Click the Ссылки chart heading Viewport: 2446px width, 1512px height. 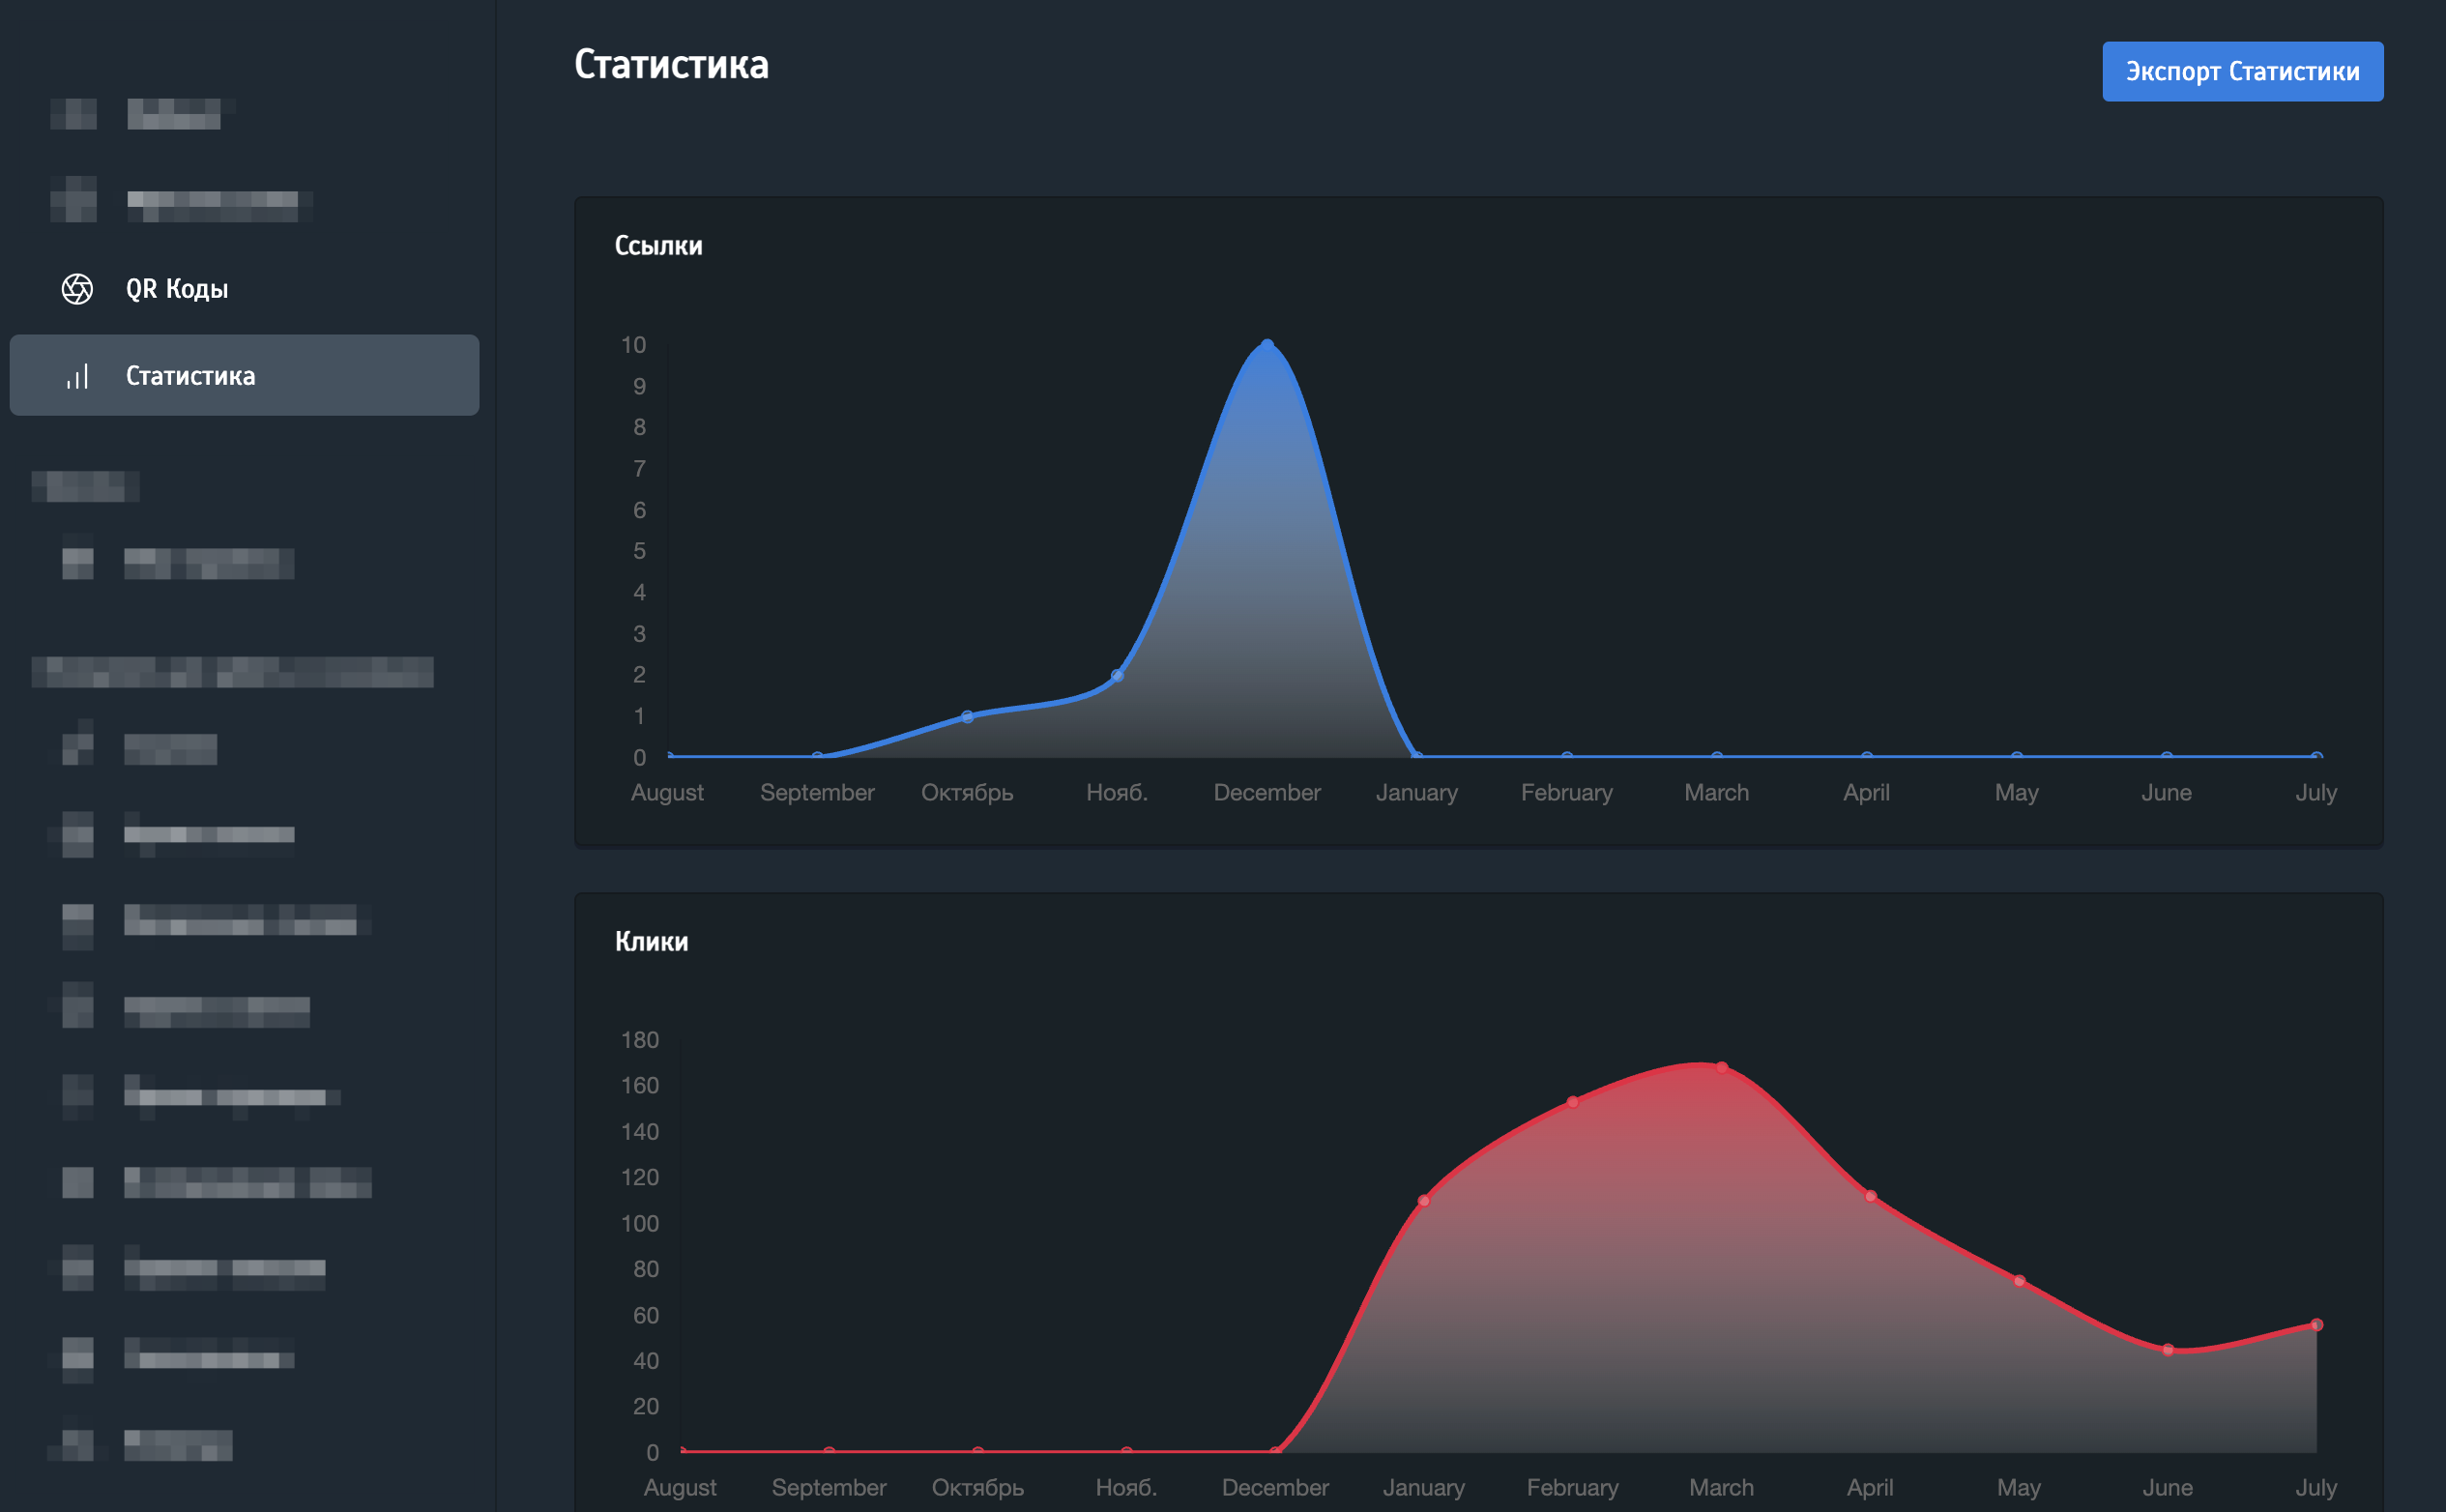pyautogui.click(x=658, y=246)
